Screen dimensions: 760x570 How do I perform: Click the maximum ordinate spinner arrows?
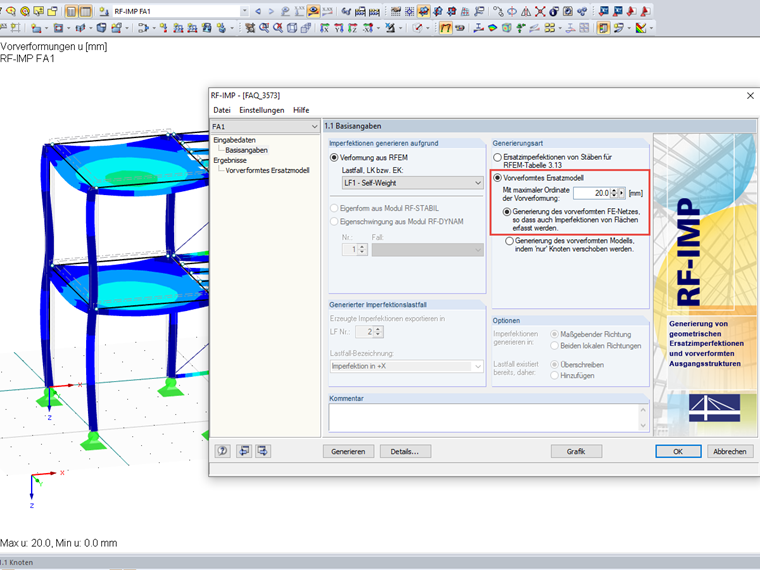(614, 193)
